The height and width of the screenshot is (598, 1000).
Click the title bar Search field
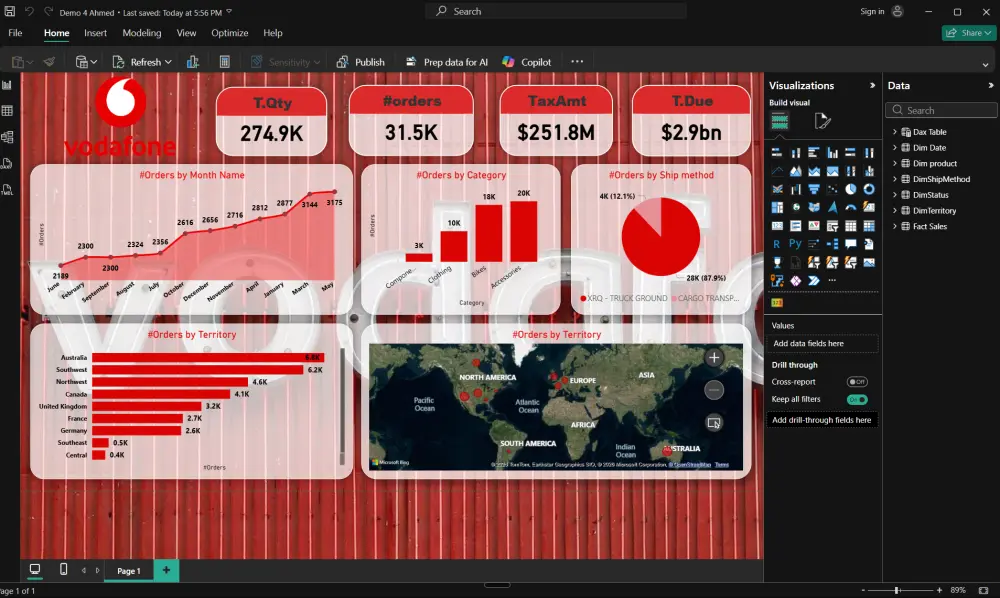pos(556,11)
